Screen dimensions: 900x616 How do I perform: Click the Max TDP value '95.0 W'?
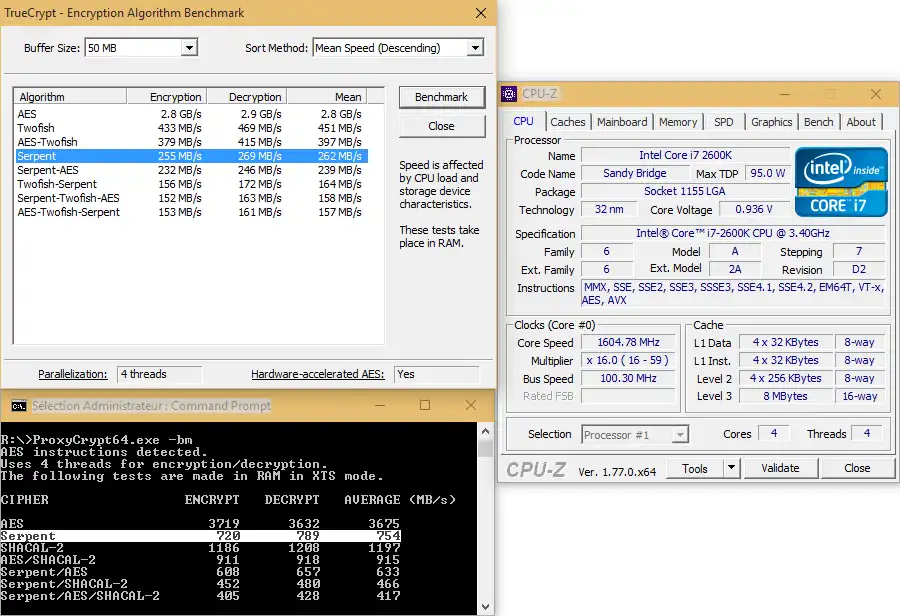pos(768,173)
